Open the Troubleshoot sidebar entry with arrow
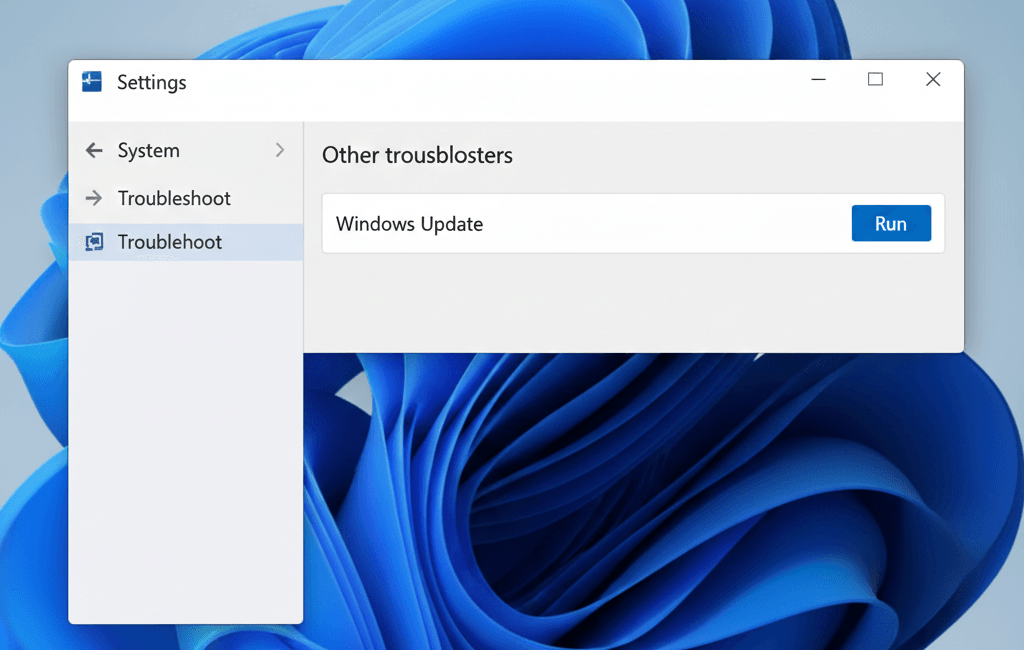The width and height of the screenshot is (1024, 650). pyautogui.click(x=174, y=198)
